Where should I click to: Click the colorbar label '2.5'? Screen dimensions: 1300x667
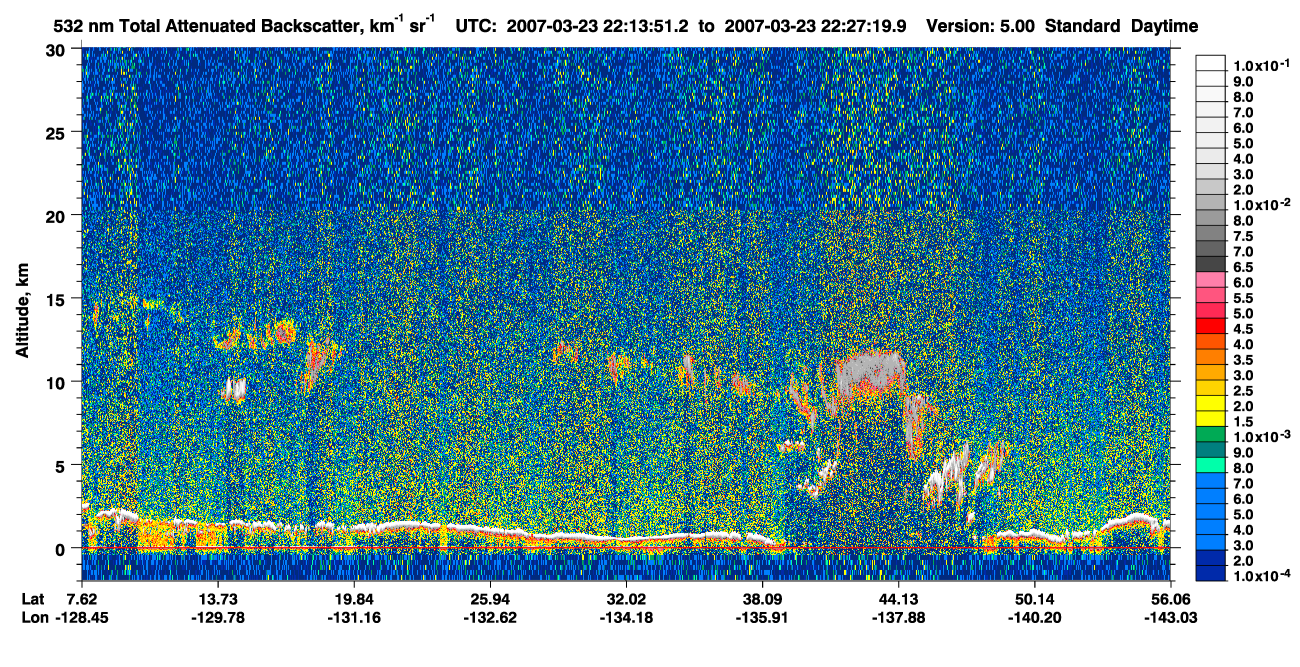point(1244,391)
